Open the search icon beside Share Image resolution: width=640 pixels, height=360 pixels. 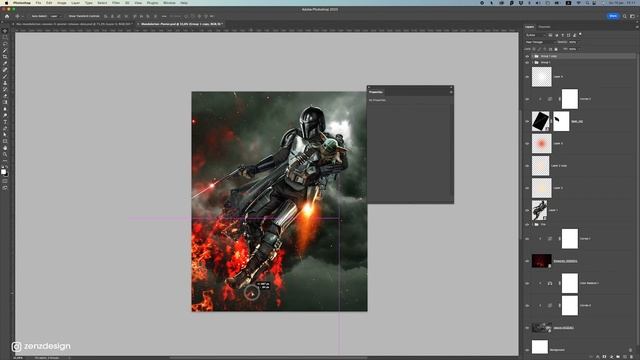(624, 16)
